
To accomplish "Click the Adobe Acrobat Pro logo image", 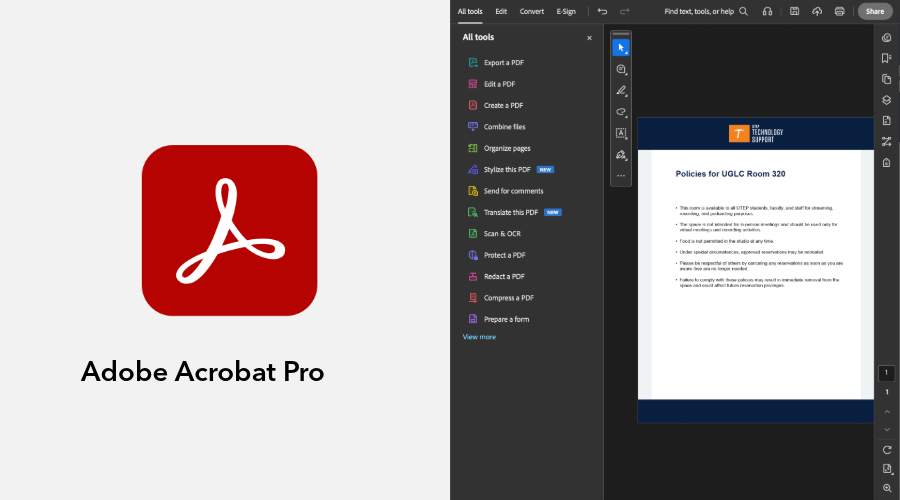I will tap(230, 230).
